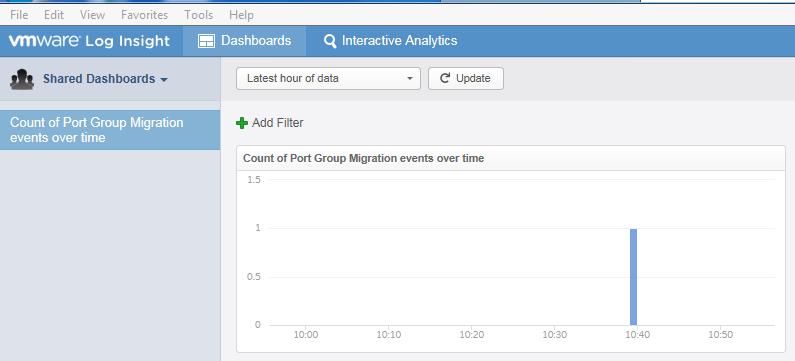Click the 10:30 axis label
Screen dimensions: 795x361
(x=555, y=335)
